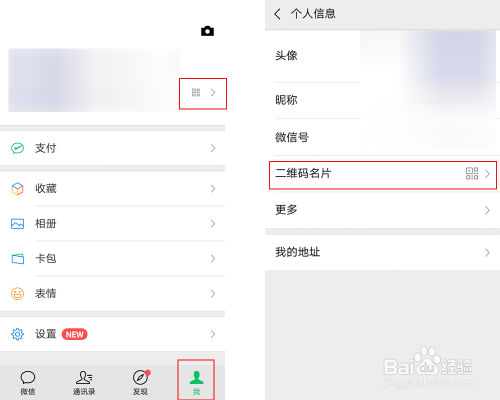The image size is (500, 400).
Task: Open the 相册 album picture icon
Action: coord(17,224)
